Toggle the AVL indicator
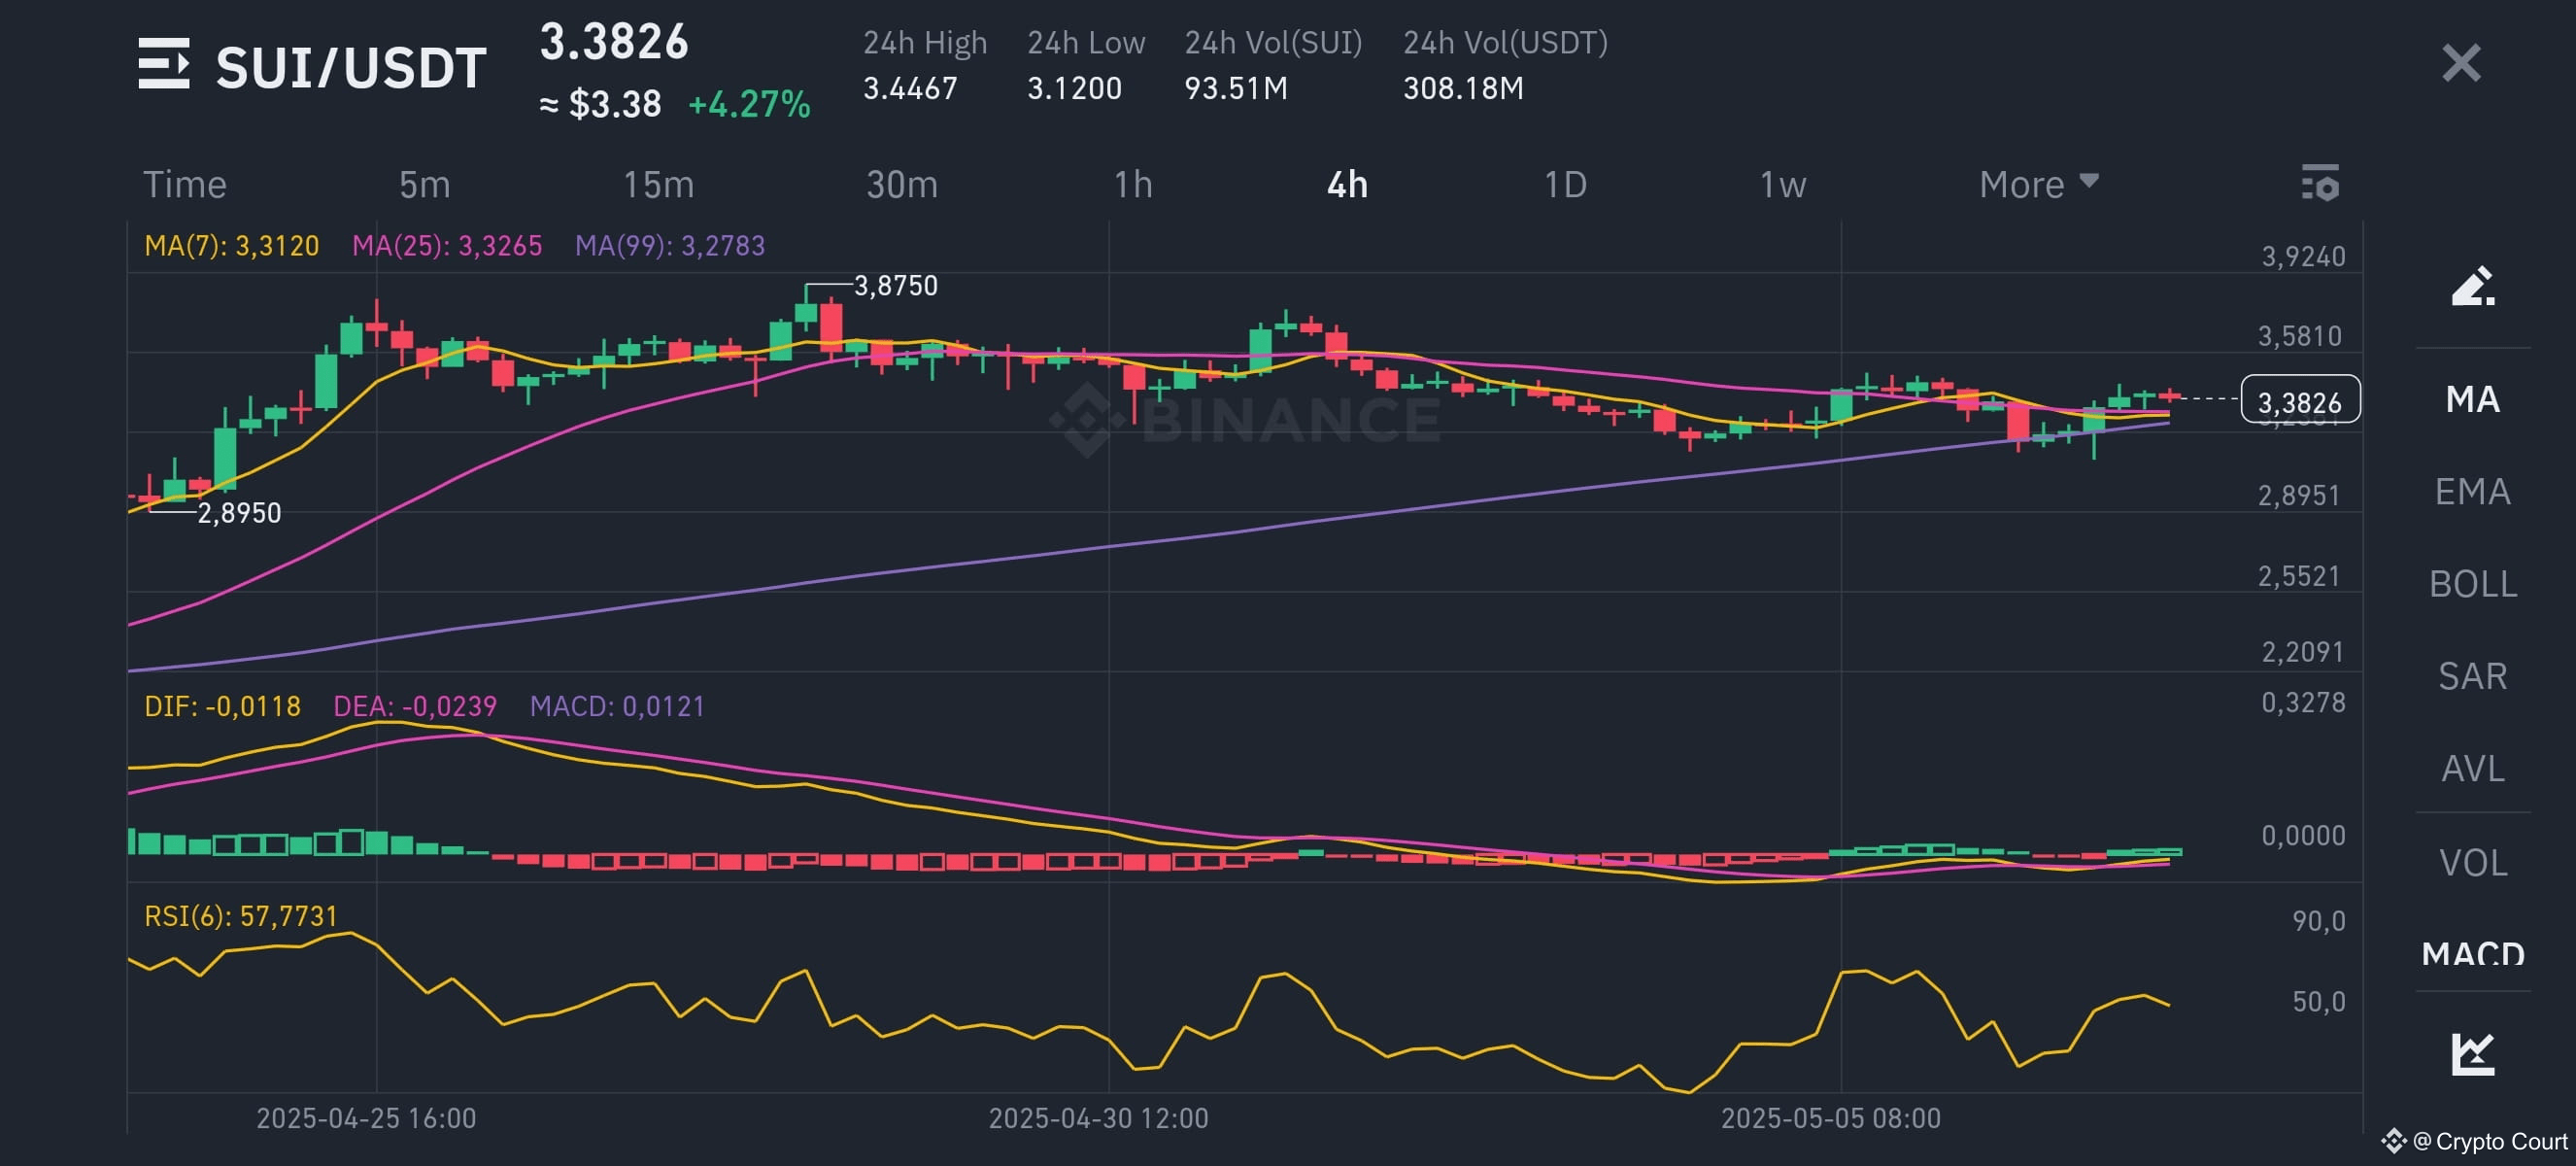 [2473, 768]
